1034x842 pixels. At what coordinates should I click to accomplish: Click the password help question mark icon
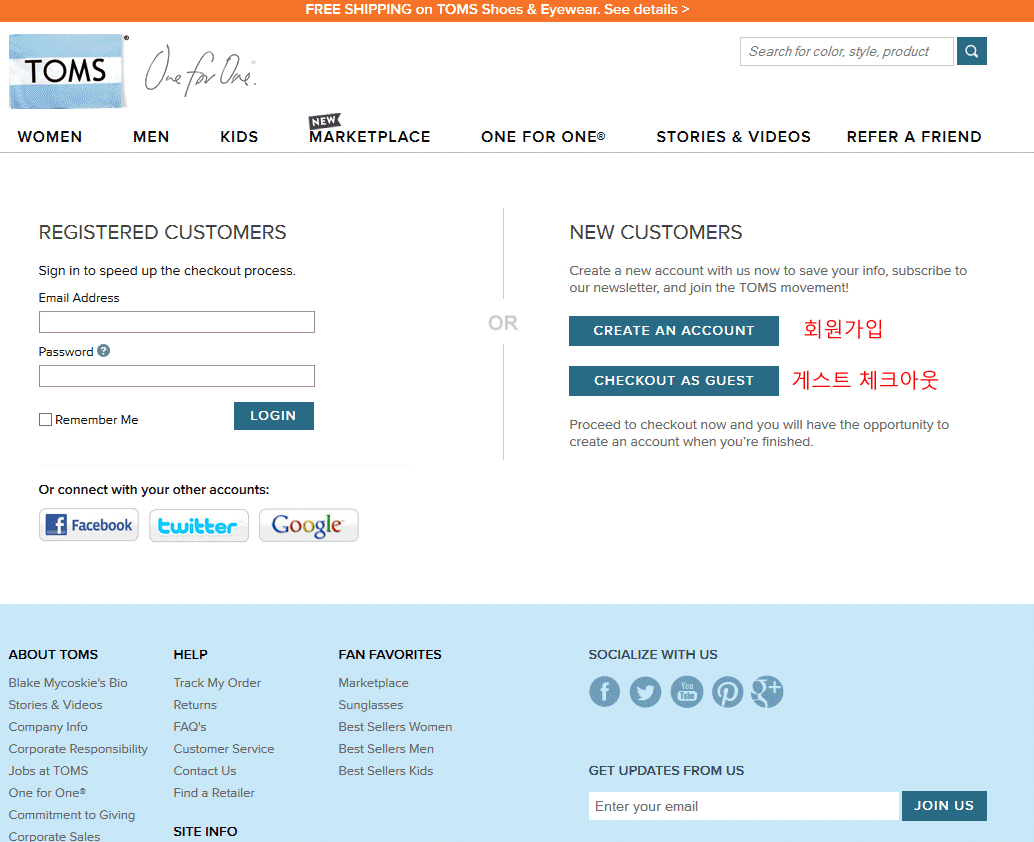pyautogui.click(x=103, y=351)
